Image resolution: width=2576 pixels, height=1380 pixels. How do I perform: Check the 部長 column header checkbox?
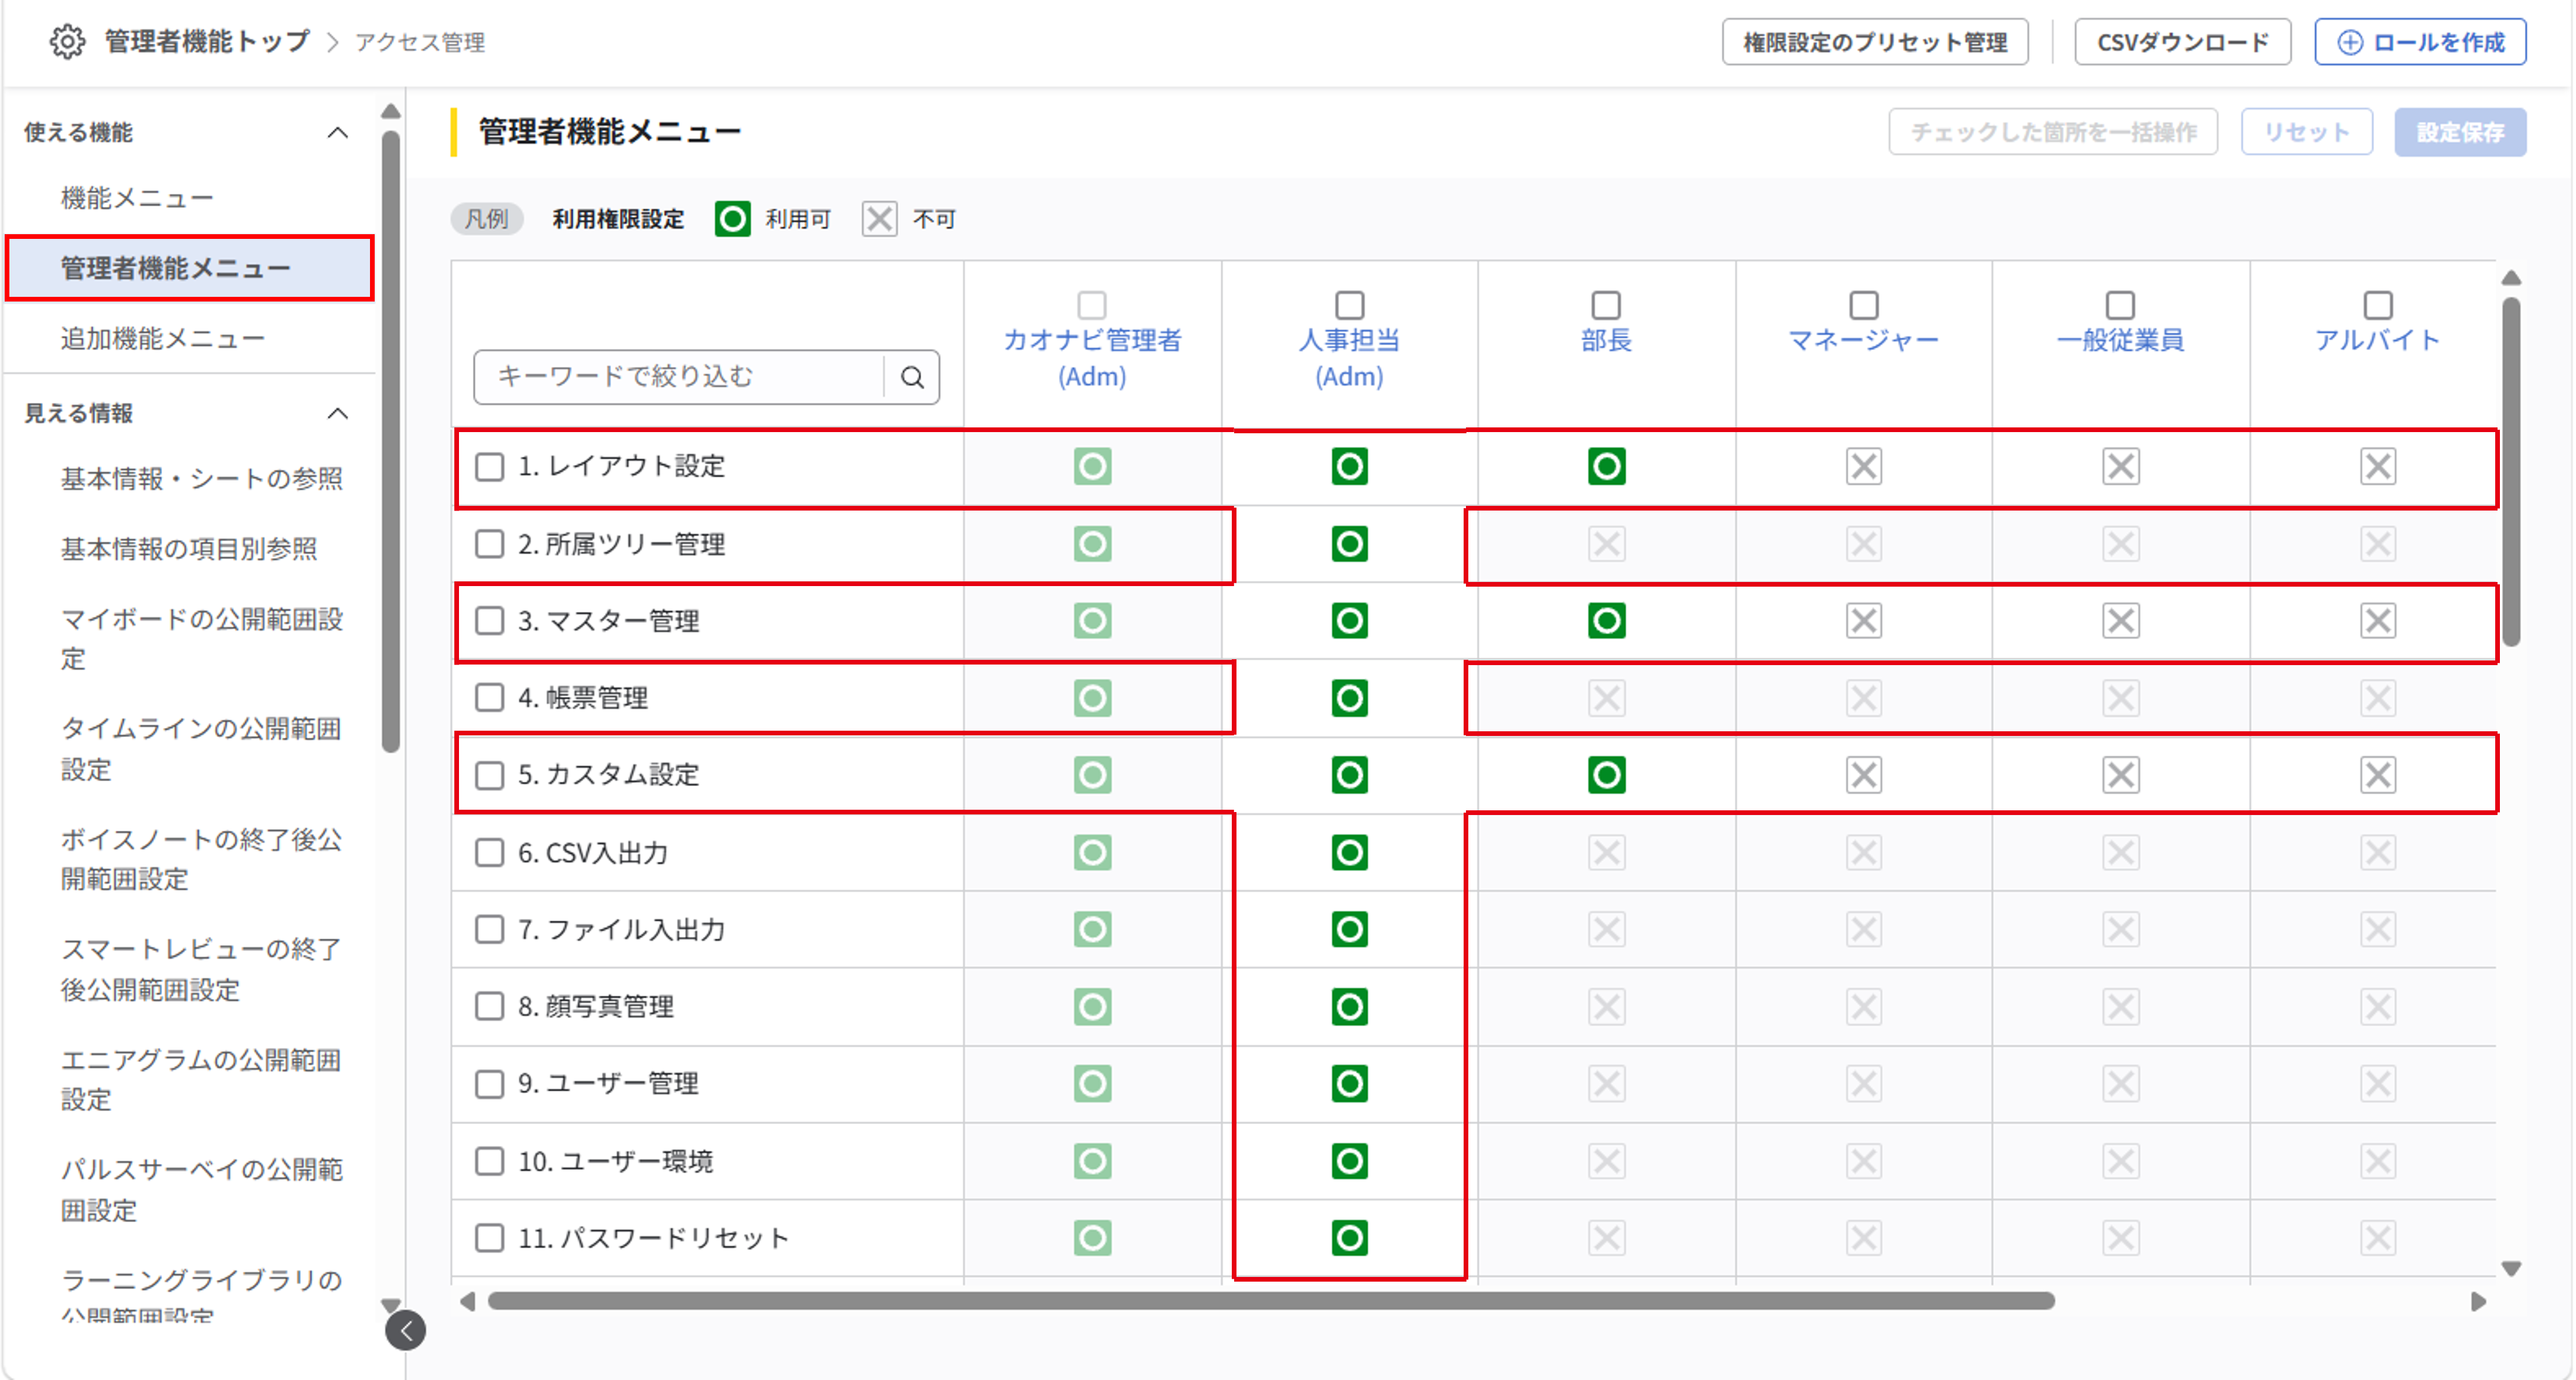click(1606, 305)
